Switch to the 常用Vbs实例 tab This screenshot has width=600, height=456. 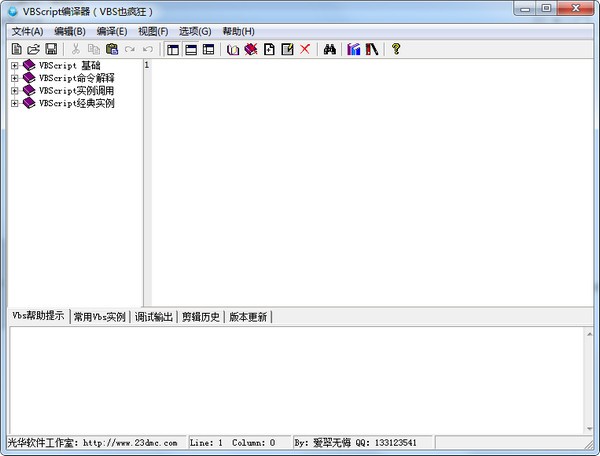click(99, 317)
